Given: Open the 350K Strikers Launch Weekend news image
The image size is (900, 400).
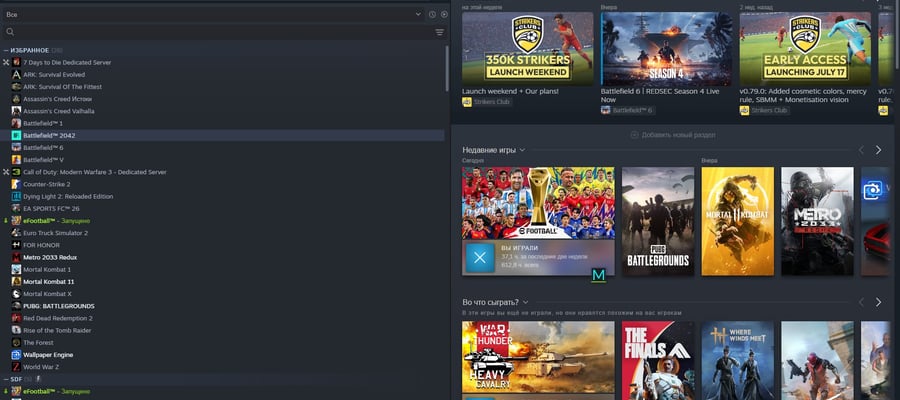Looking at the screenshot, I should [527, 49].
